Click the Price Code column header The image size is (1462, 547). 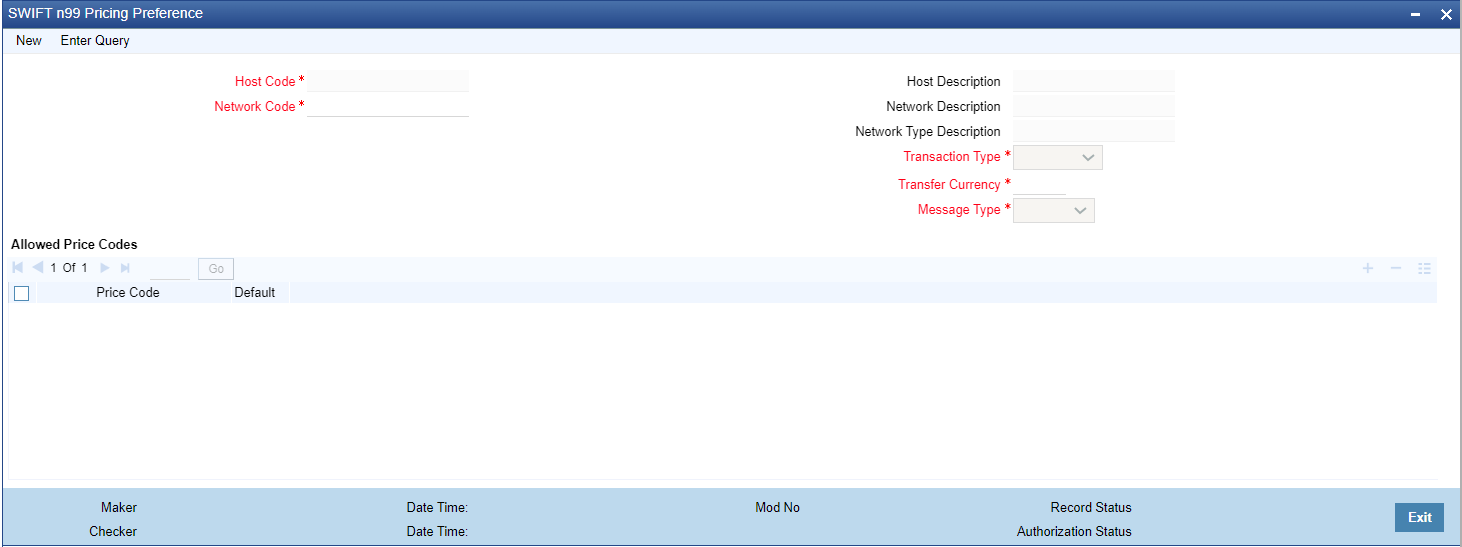click(x=128, y=293)
